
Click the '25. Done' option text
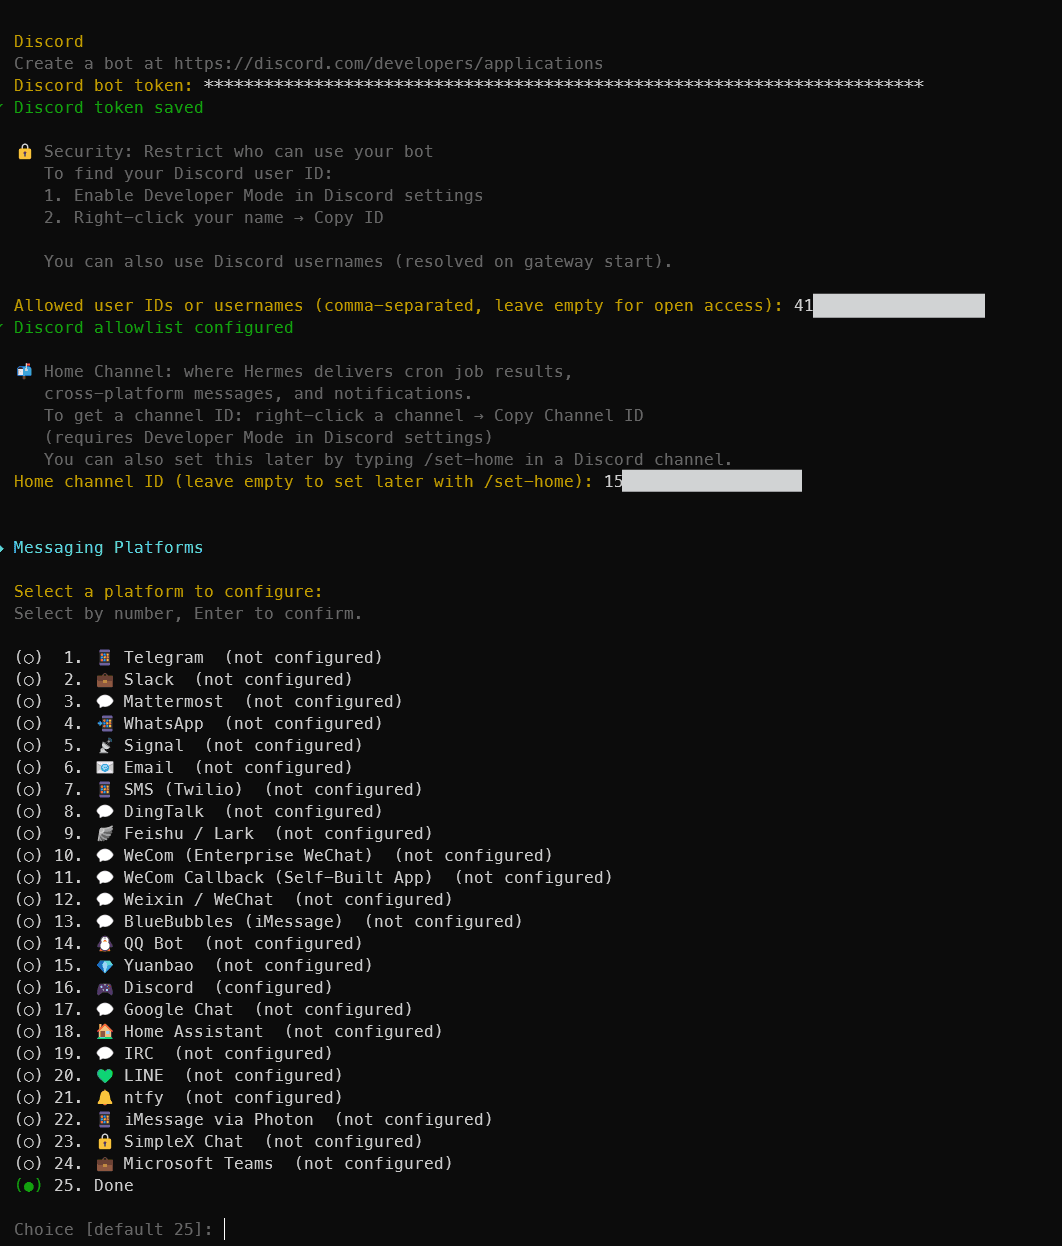pyautogui.click(x=93, y=1186)
